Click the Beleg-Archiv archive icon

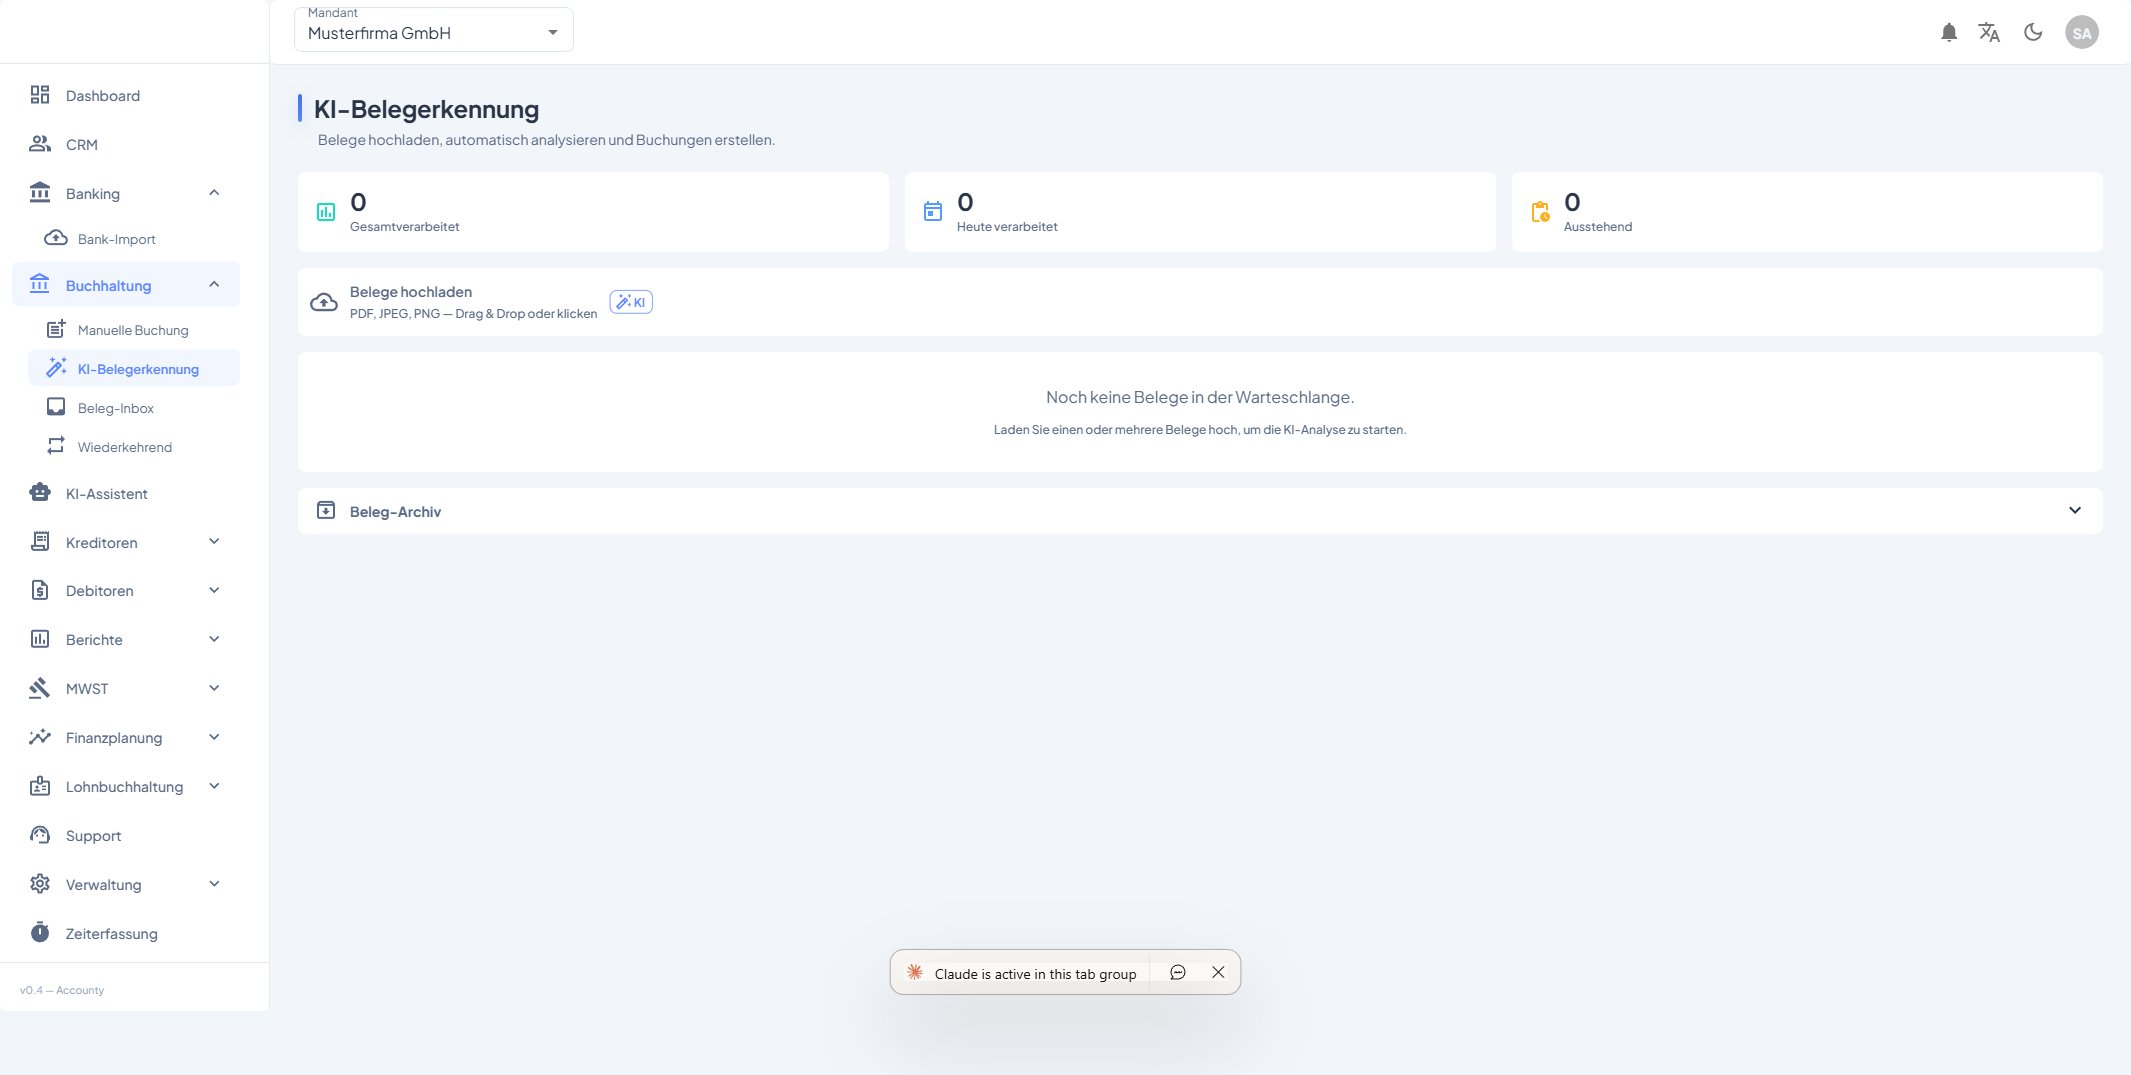coord(326,511)
